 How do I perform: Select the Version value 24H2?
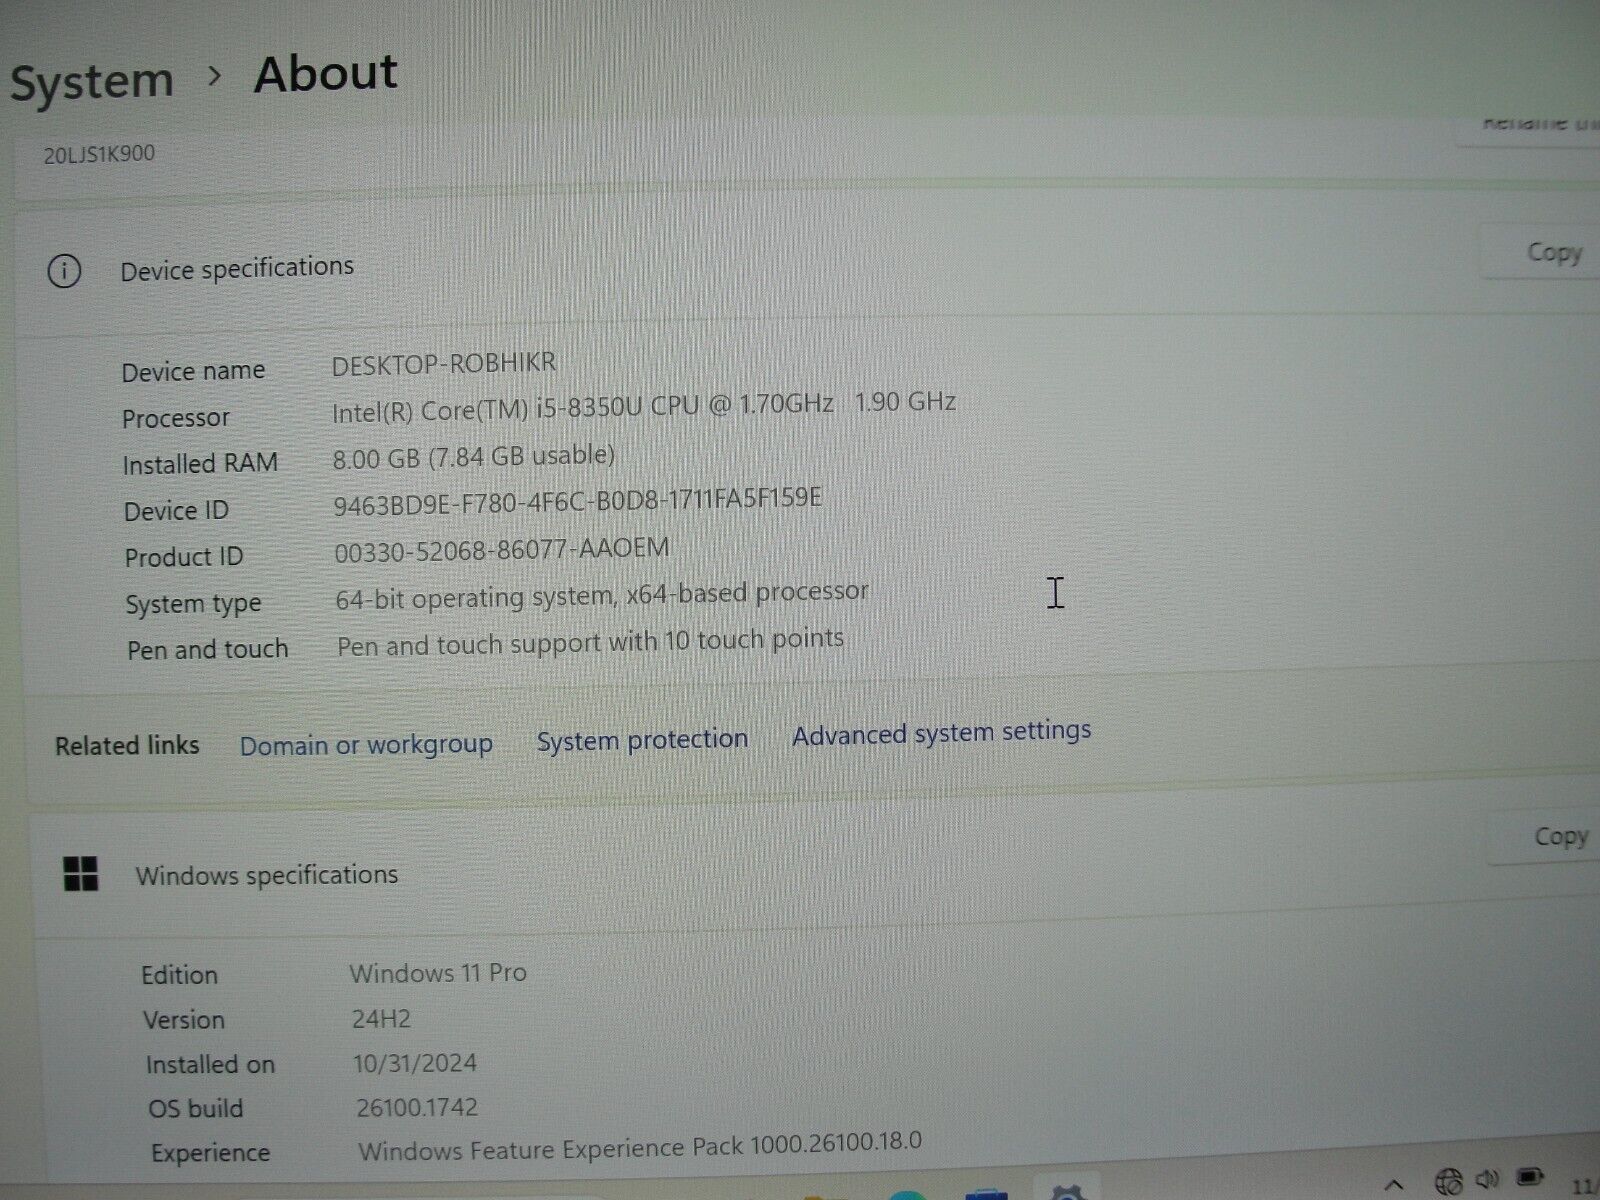click(x=381, y=1019)
